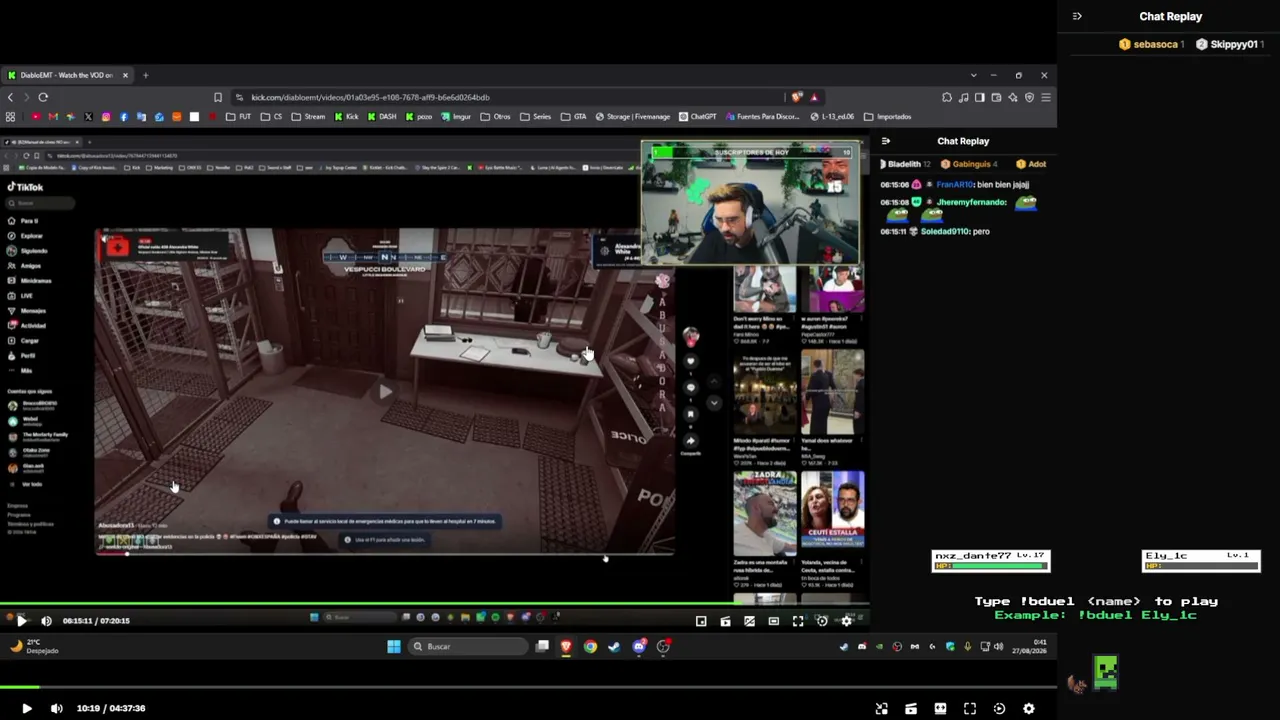Play the inner Kick VOD player
Image resolution: width=1280 pixels, height=720 pixels.
(22, 621)
